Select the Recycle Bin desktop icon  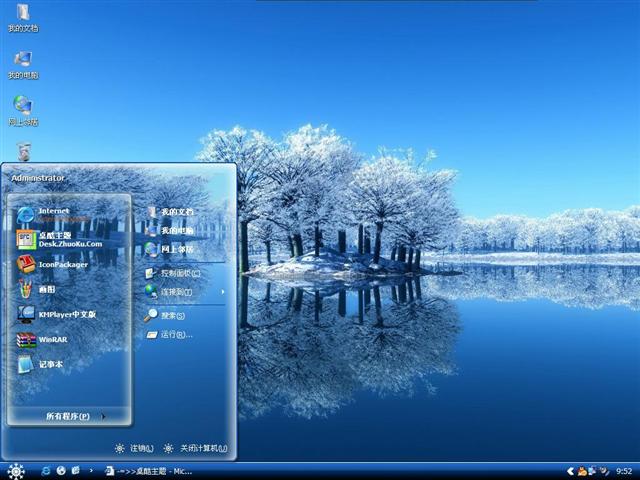[24, 152]
